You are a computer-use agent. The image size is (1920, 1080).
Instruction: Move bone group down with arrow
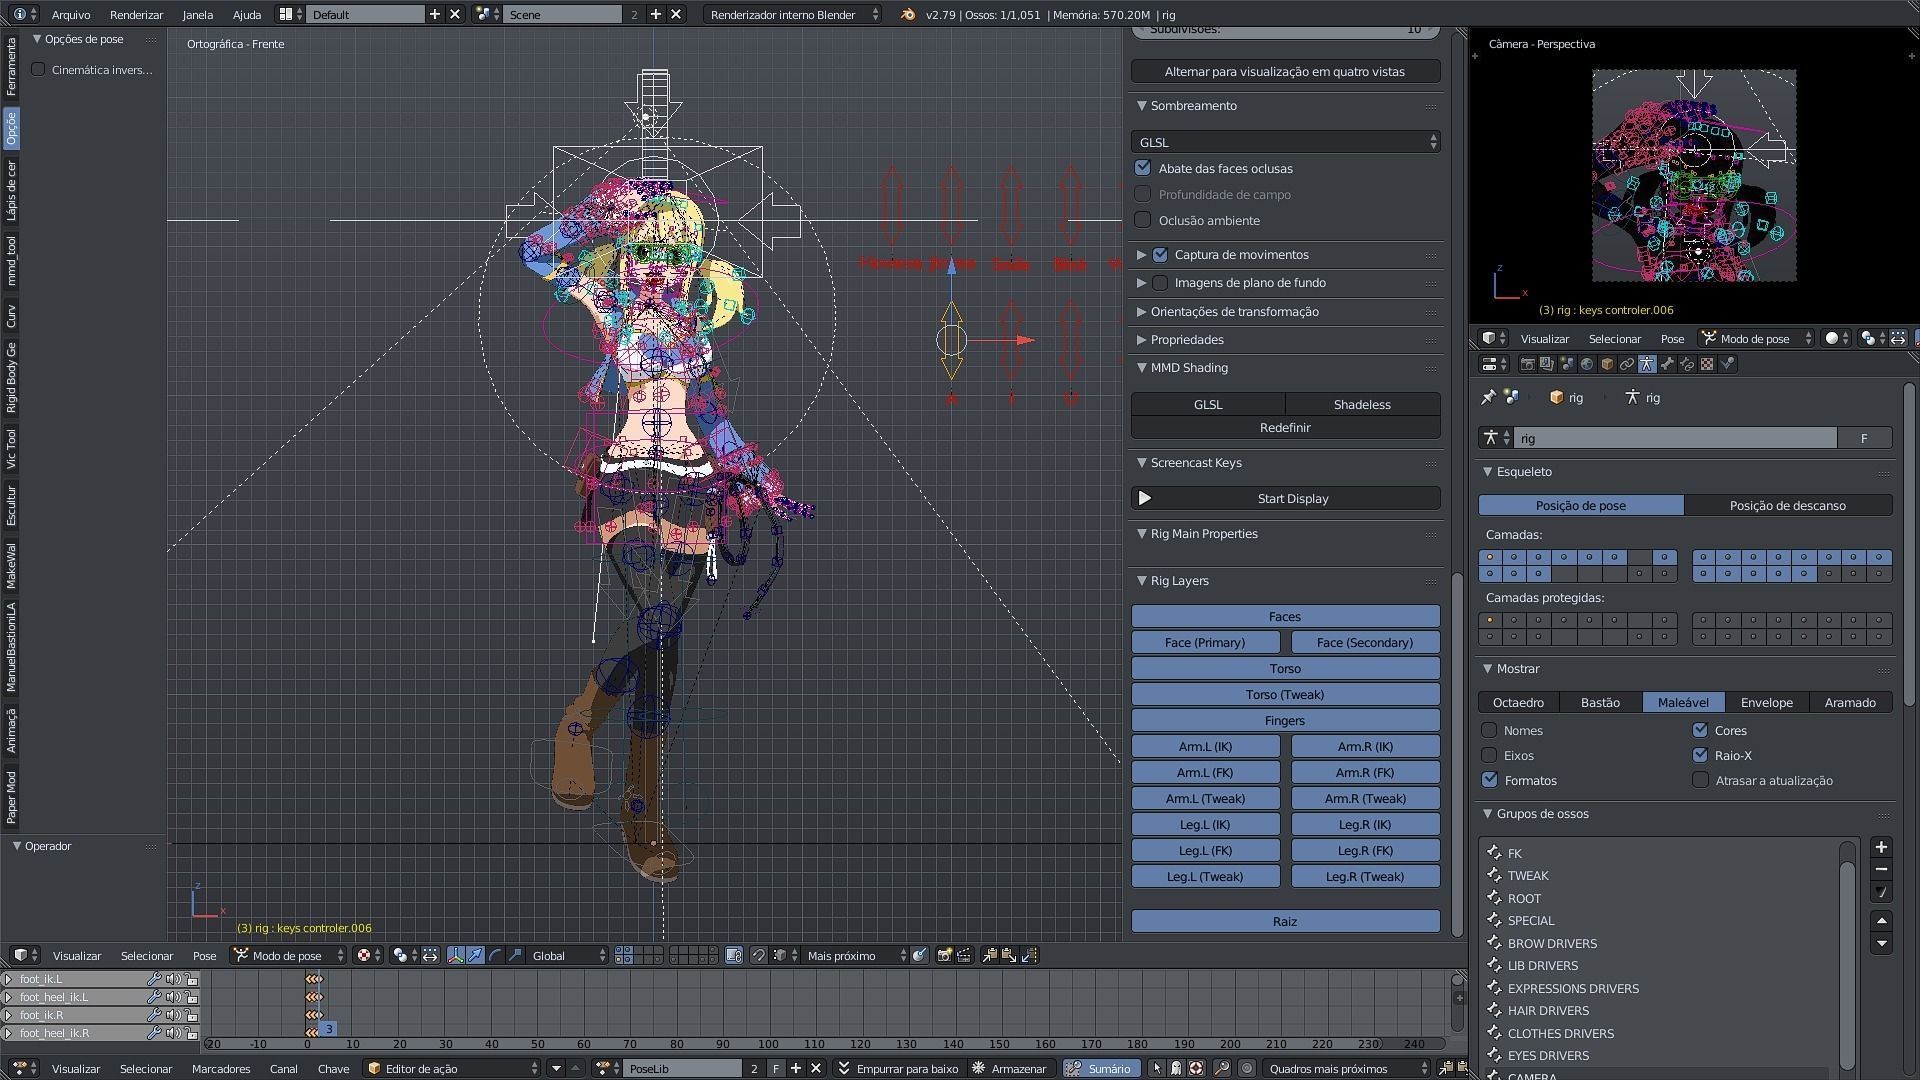(x=1881, y=943)
